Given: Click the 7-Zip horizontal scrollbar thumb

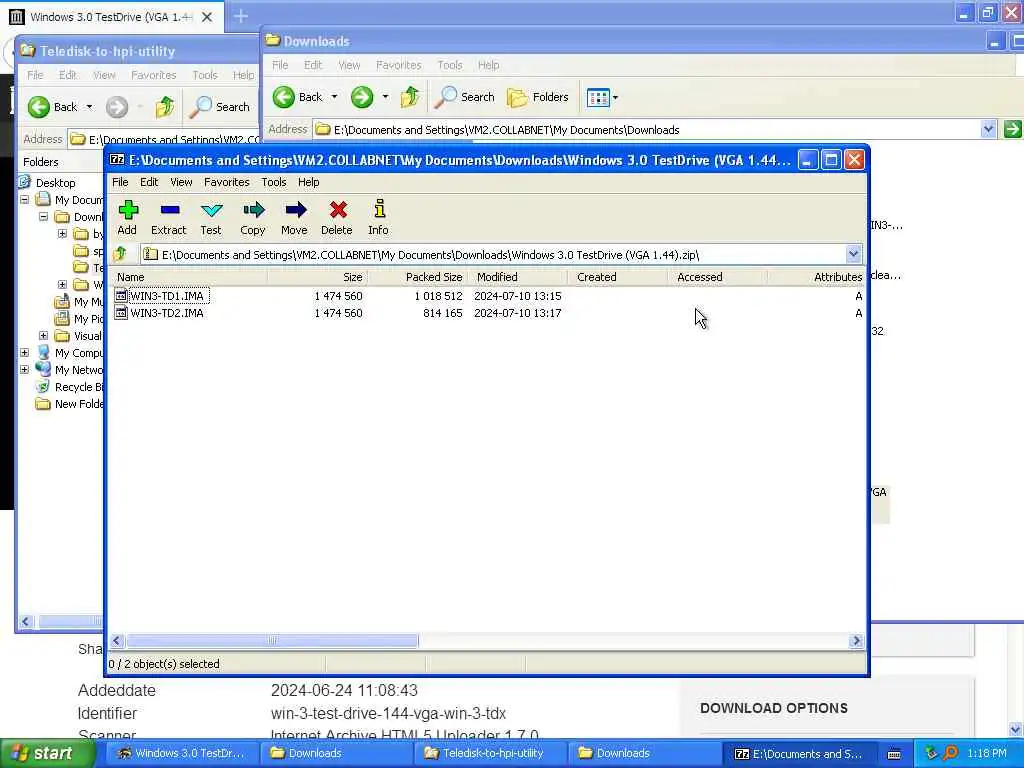Looking at the screenshot, I should coord(272,641).
